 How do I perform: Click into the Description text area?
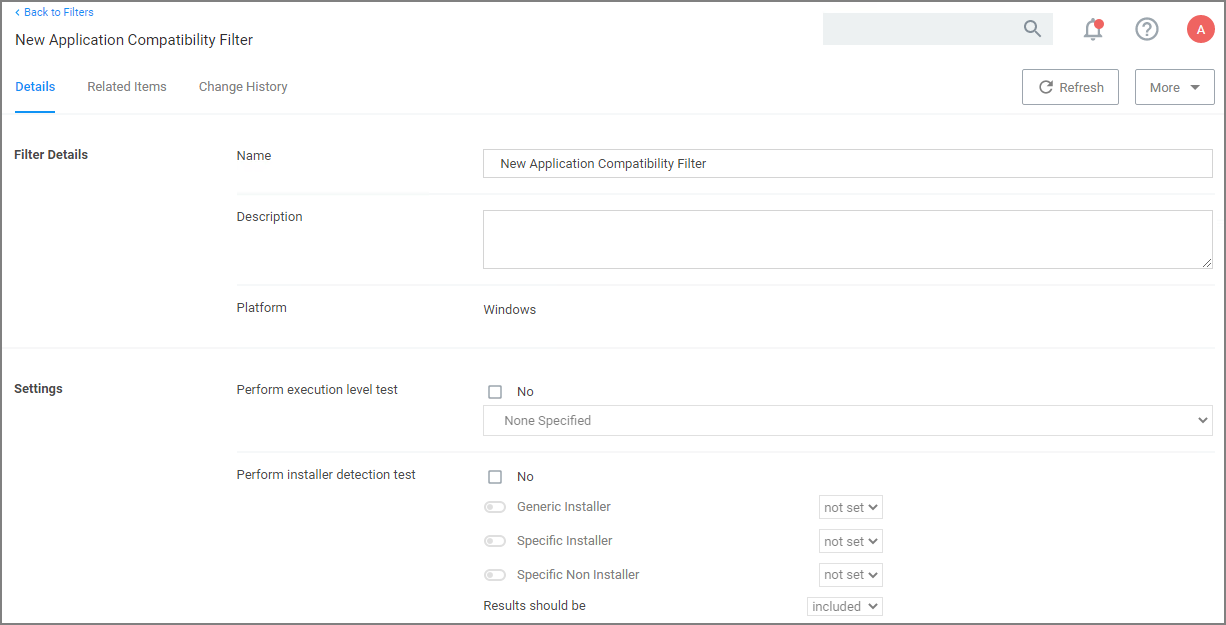click(x=847, y=239)
